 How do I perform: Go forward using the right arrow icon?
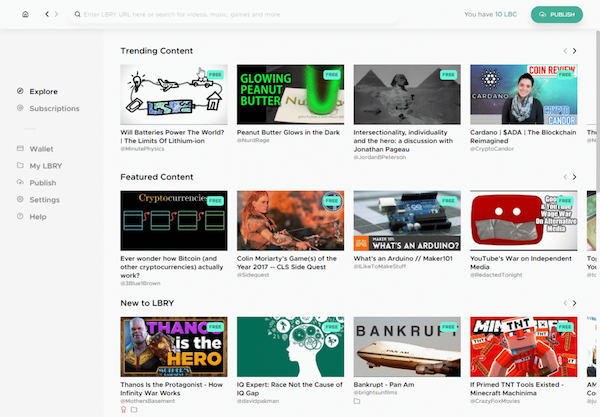57,15
